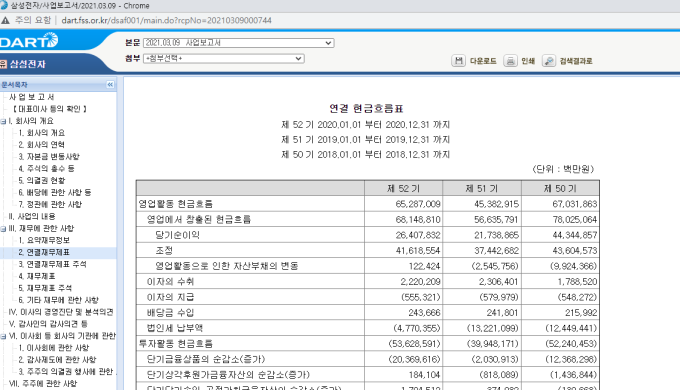Click the print (인쇄) printer icon
This screenshot has height=390, width=680.
click(x=510, y=61)
